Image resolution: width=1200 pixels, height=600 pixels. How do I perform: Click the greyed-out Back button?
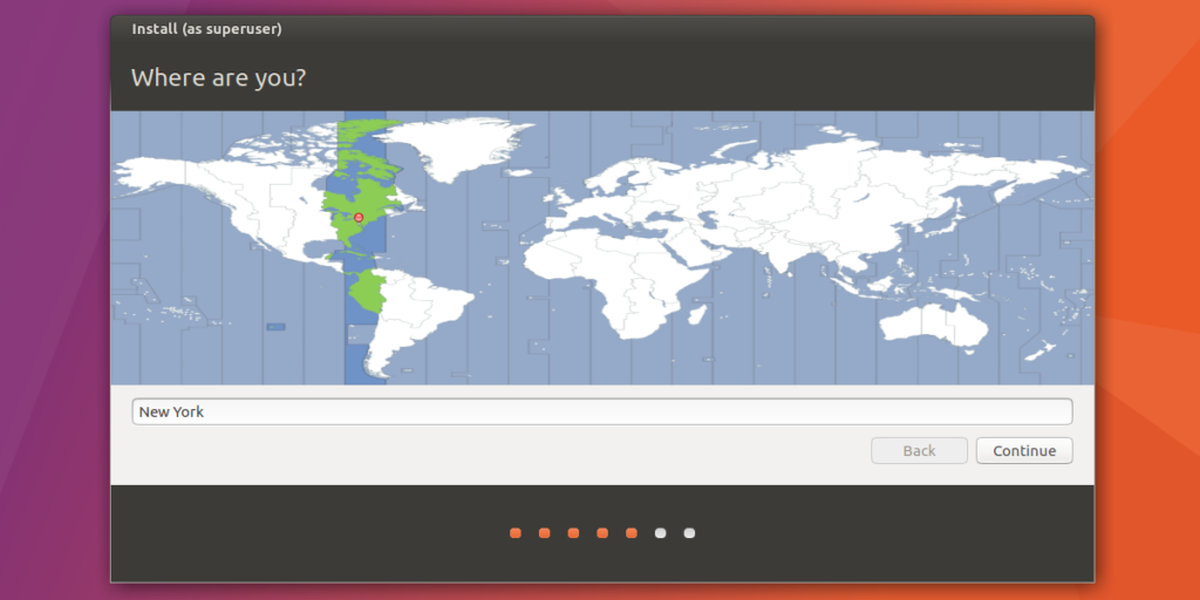(x=919, y=451)
